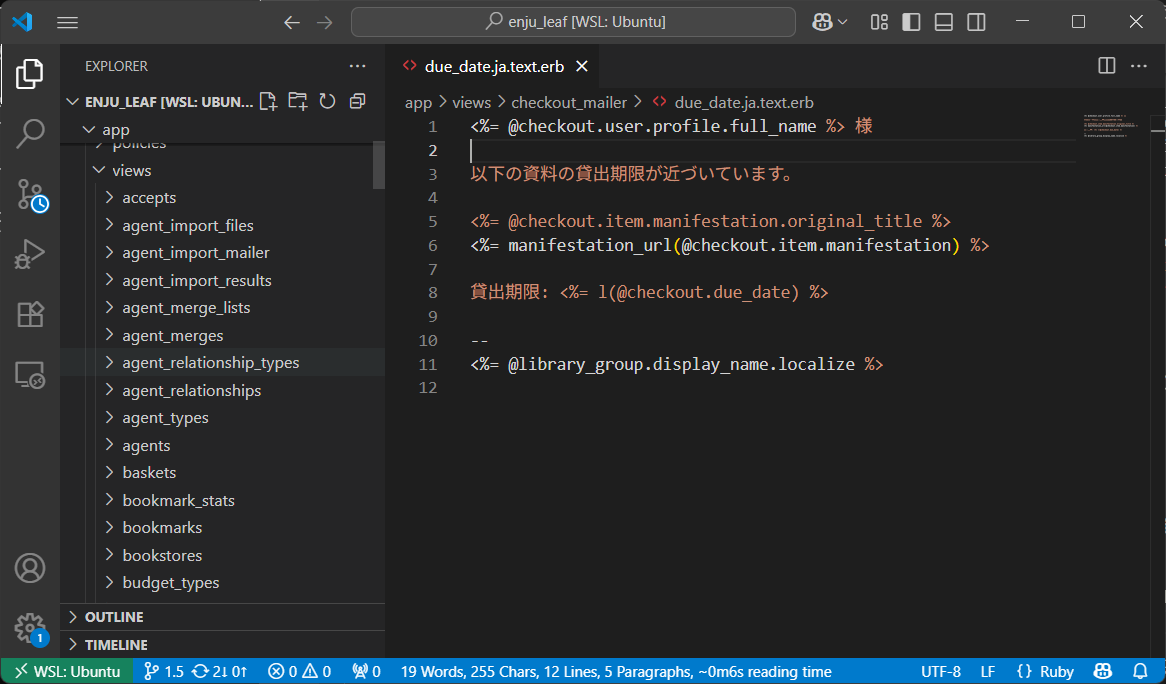Viewport: 1166px width, 684px height.
Task: Collapse the app folder
Action: pyautogui.click(x=222, y=130)
